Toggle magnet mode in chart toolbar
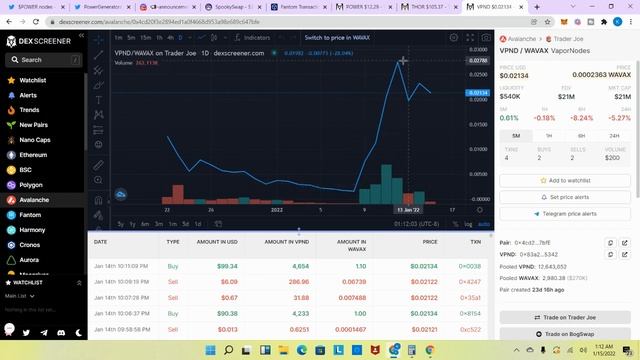This screenshot has height=360, width=640. pos(98,200)
